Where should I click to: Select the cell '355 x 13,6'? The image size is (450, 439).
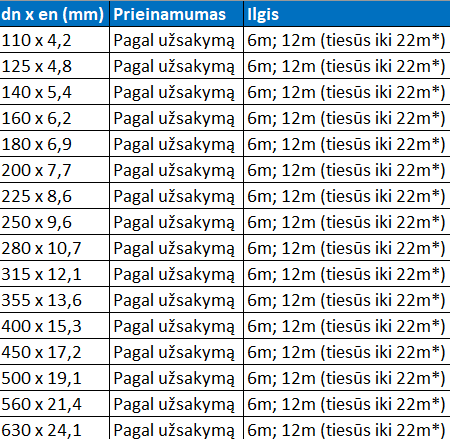point(54,300)
